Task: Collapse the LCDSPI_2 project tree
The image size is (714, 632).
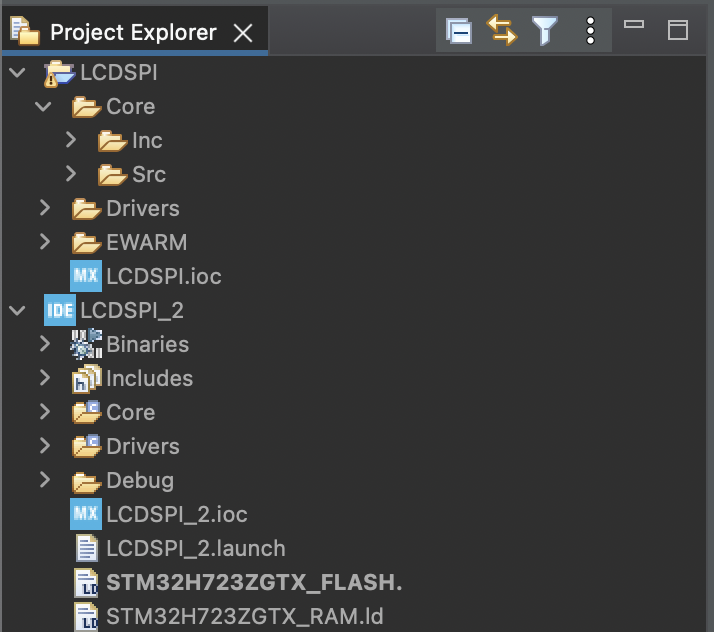Action: pos(17,310)
